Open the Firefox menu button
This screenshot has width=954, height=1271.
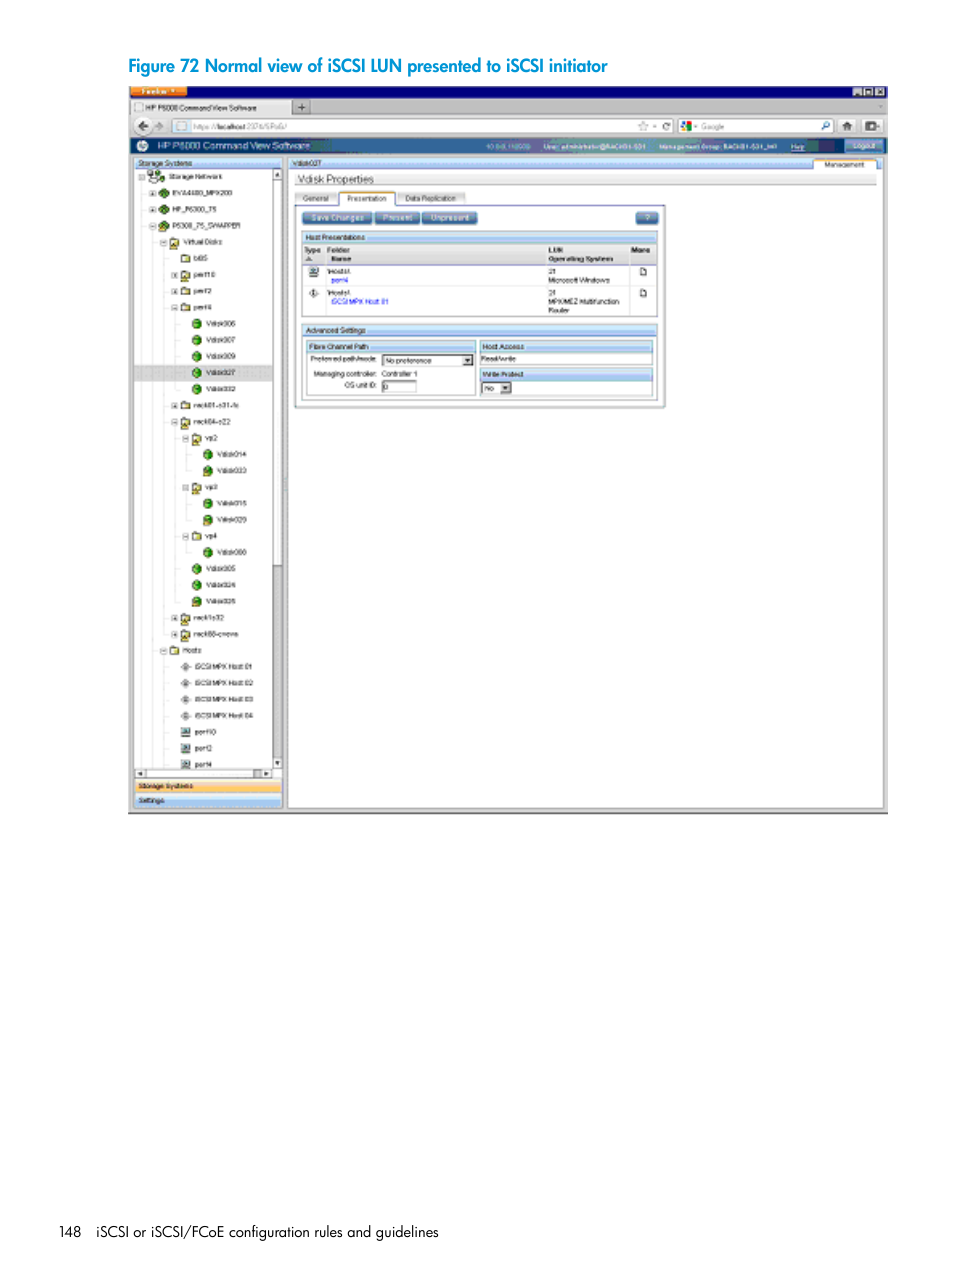158,91
